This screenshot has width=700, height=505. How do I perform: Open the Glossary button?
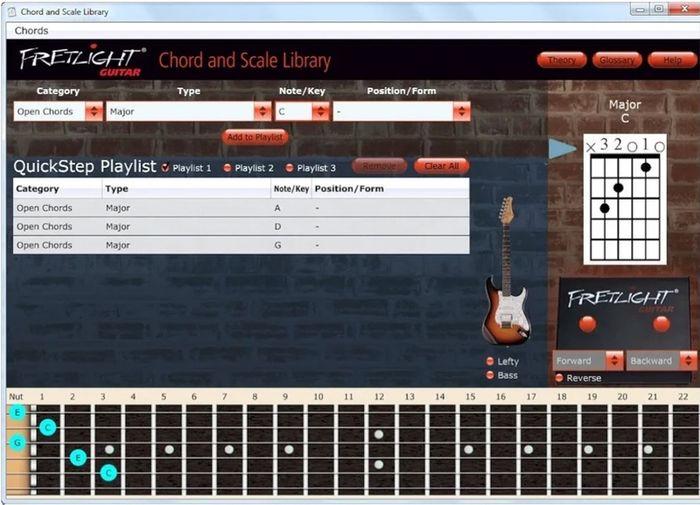[x=617, y=60]
